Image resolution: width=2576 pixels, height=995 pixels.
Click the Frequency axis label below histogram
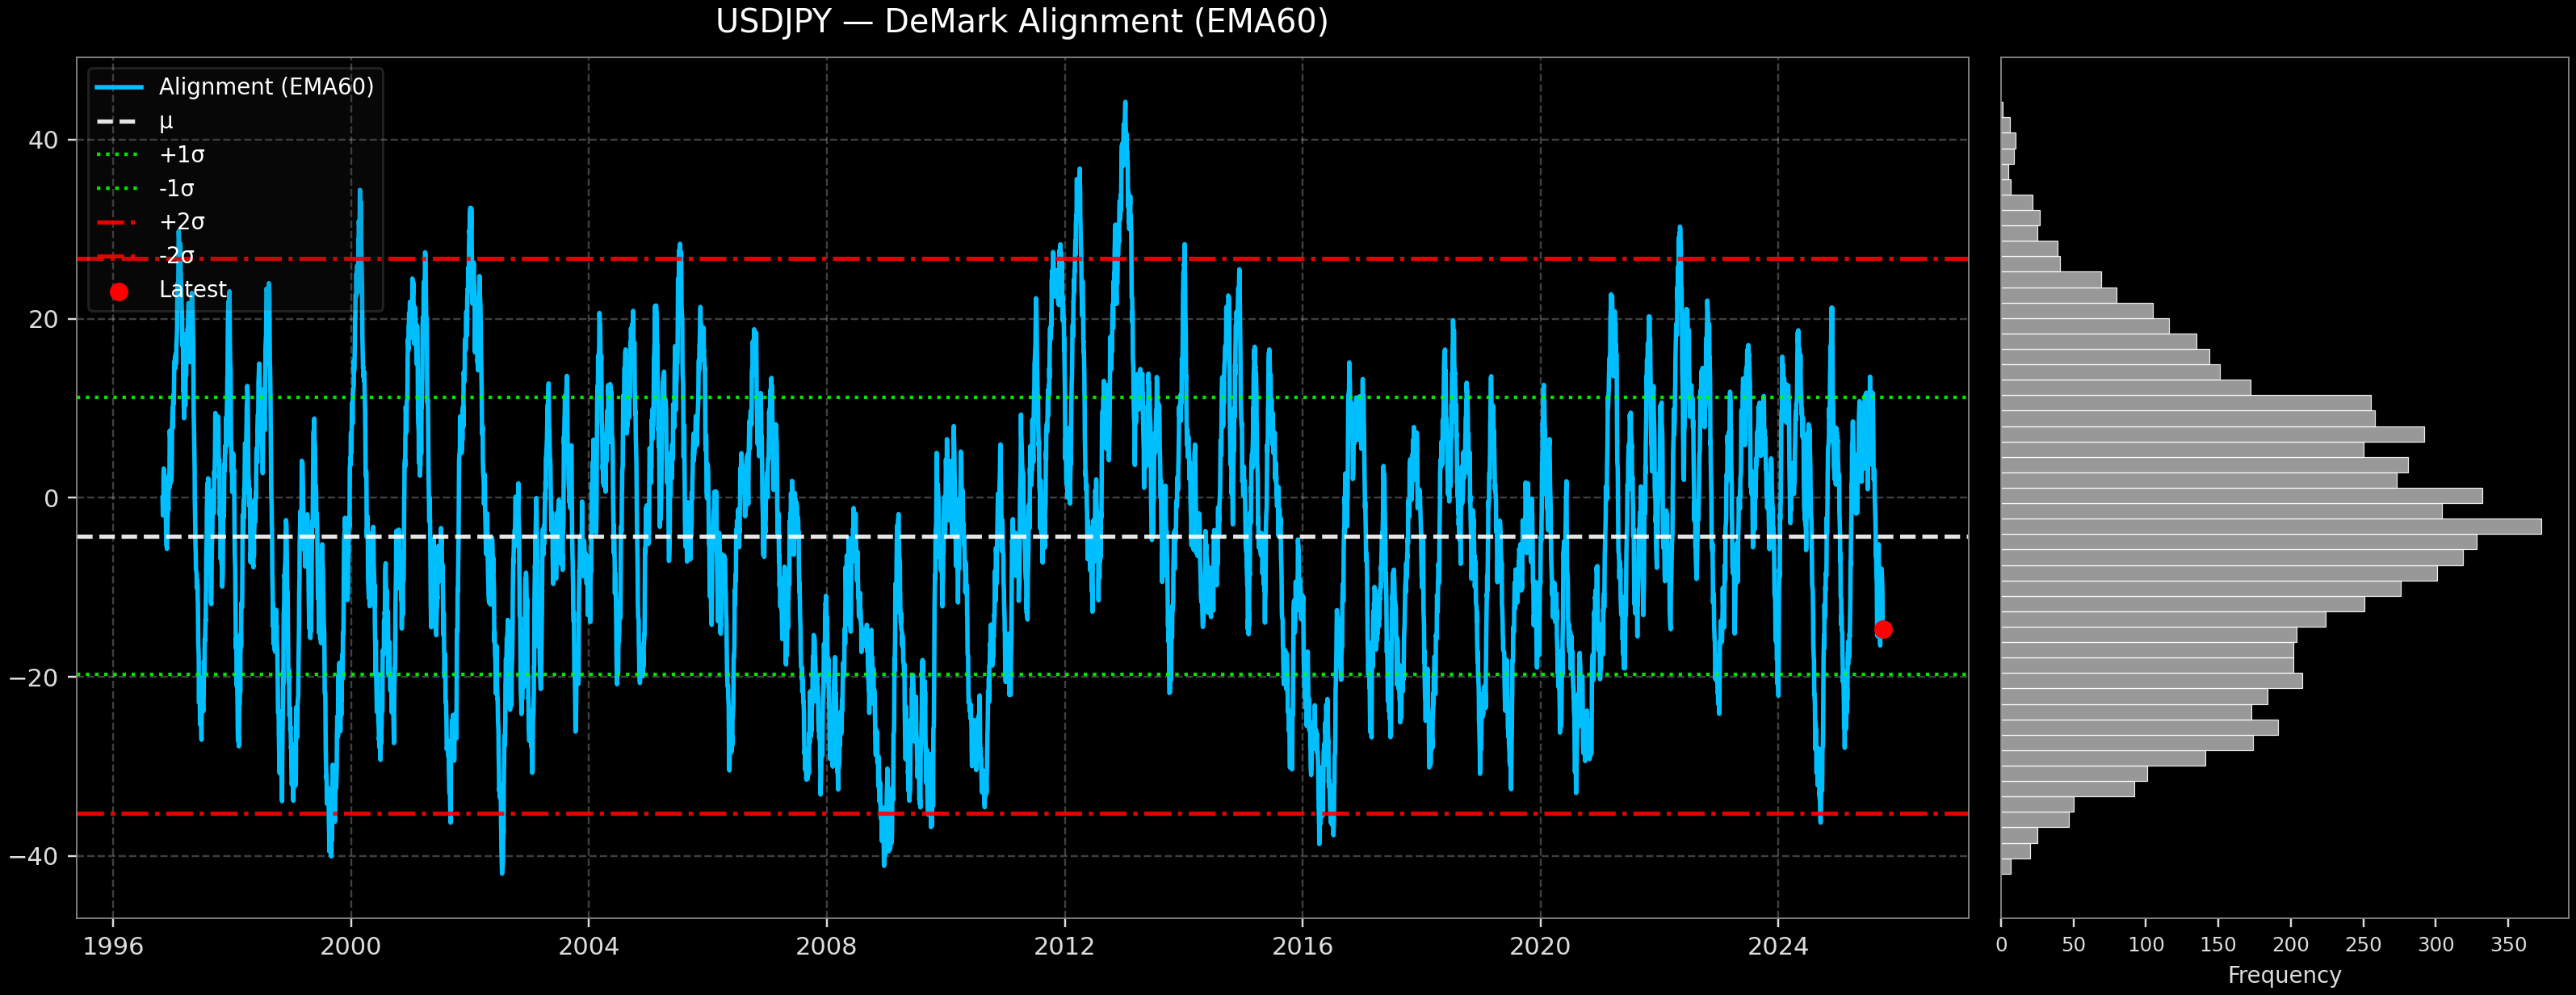coord(2284,975)
